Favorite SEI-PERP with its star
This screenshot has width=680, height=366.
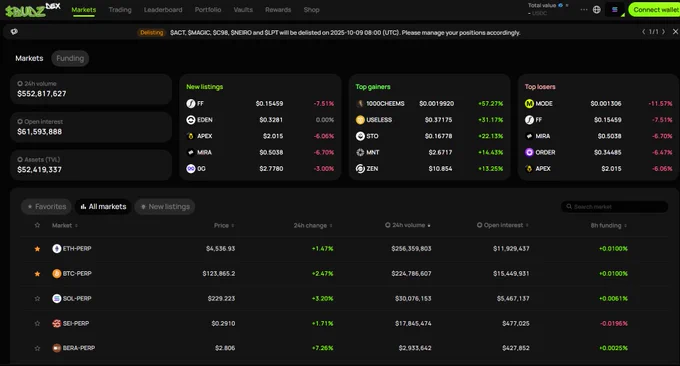coord(37,324)
